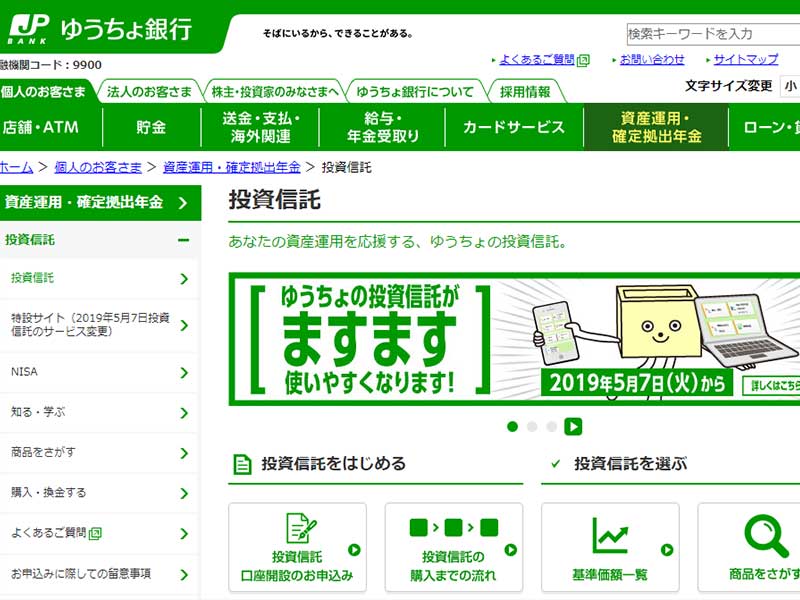Open the sidebar NISA item

(99, 372)
